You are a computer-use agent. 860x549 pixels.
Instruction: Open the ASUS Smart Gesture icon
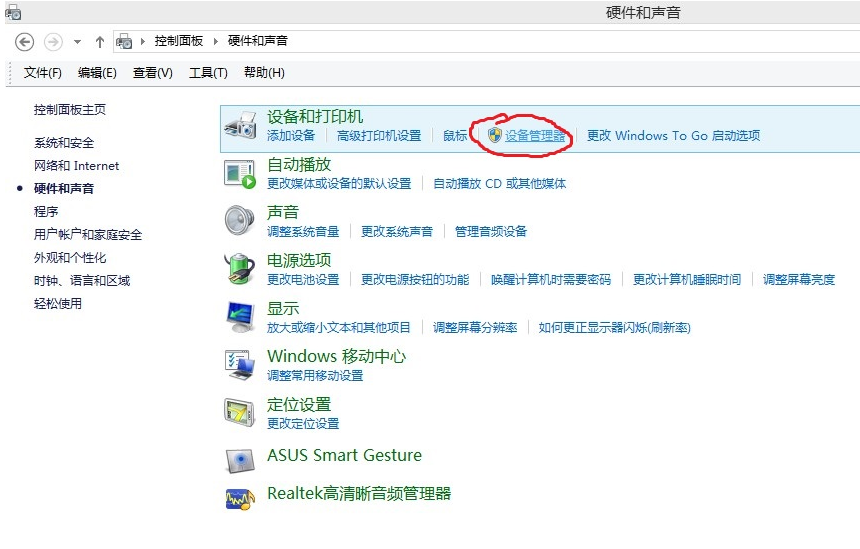click(x=240, y=459)
